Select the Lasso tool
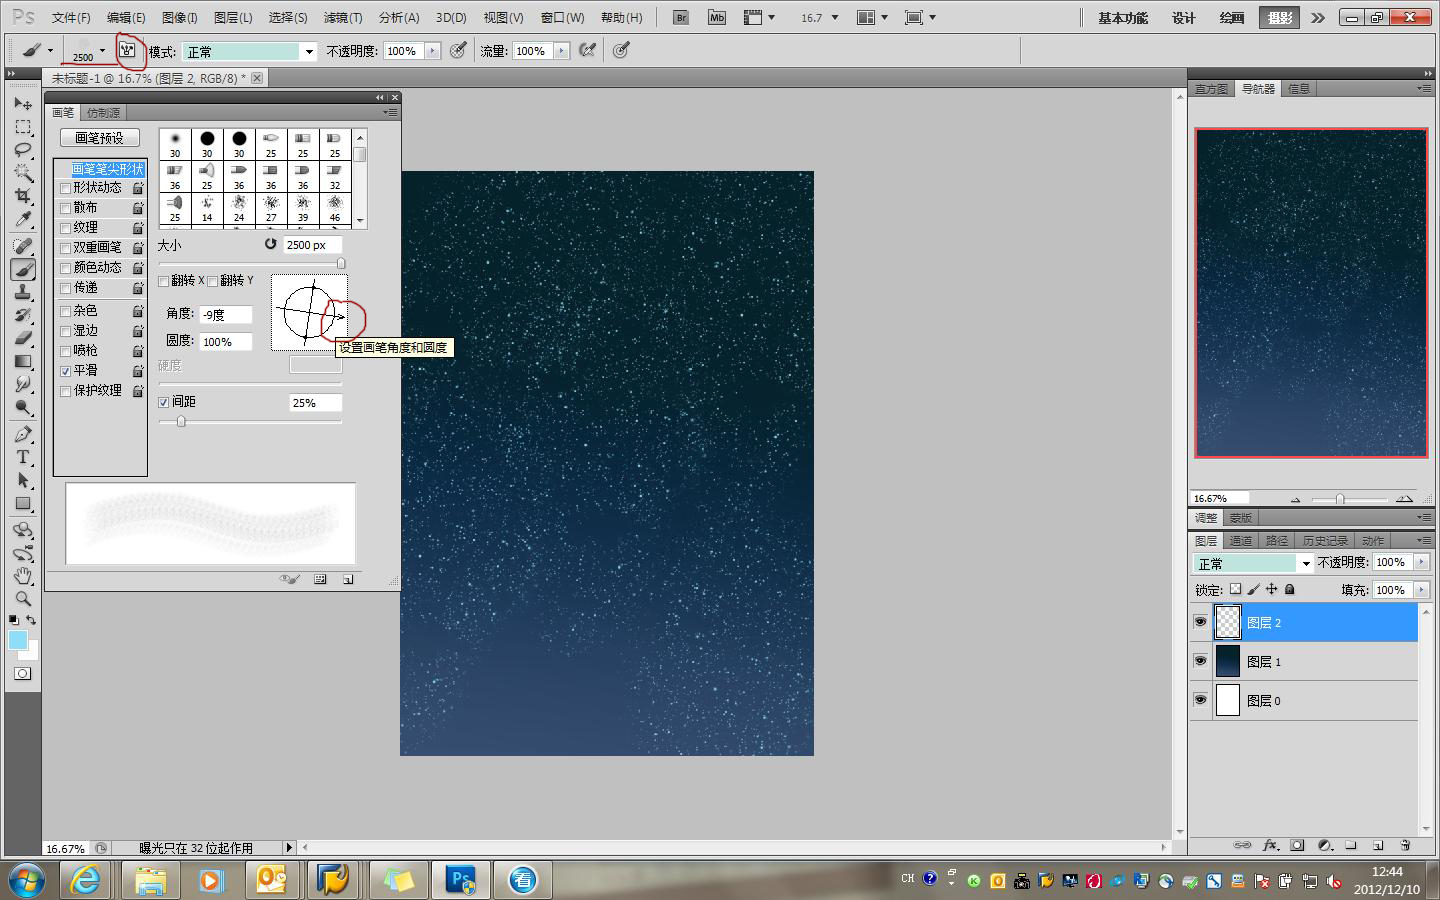This screenshot has height=900, width=1440. click(23, 150)
